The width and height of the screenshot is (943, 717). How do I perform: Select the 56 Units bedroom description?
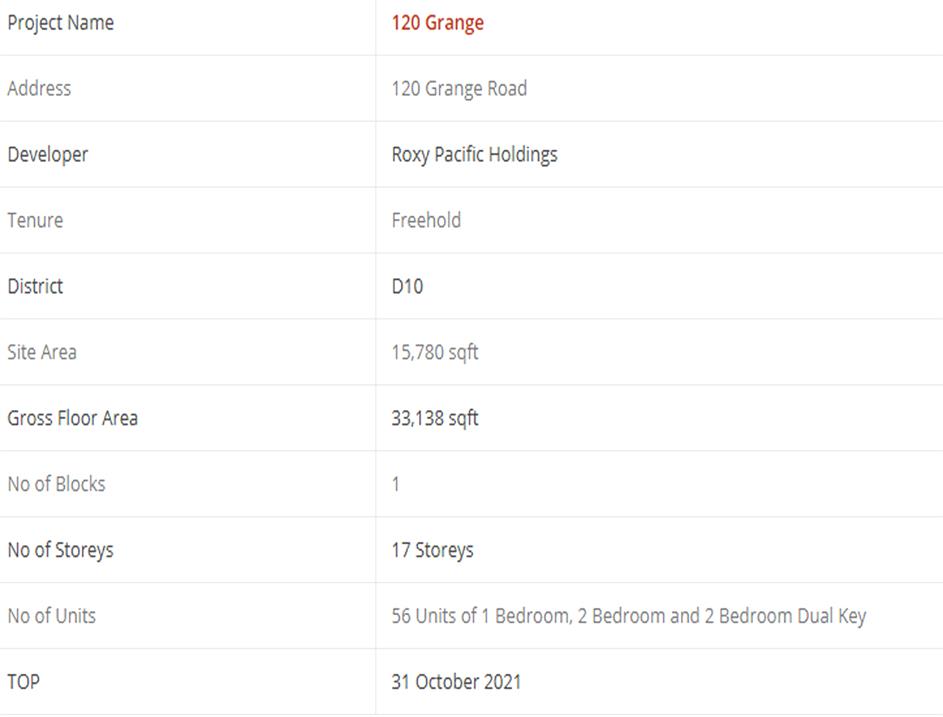tap(628, 617)
